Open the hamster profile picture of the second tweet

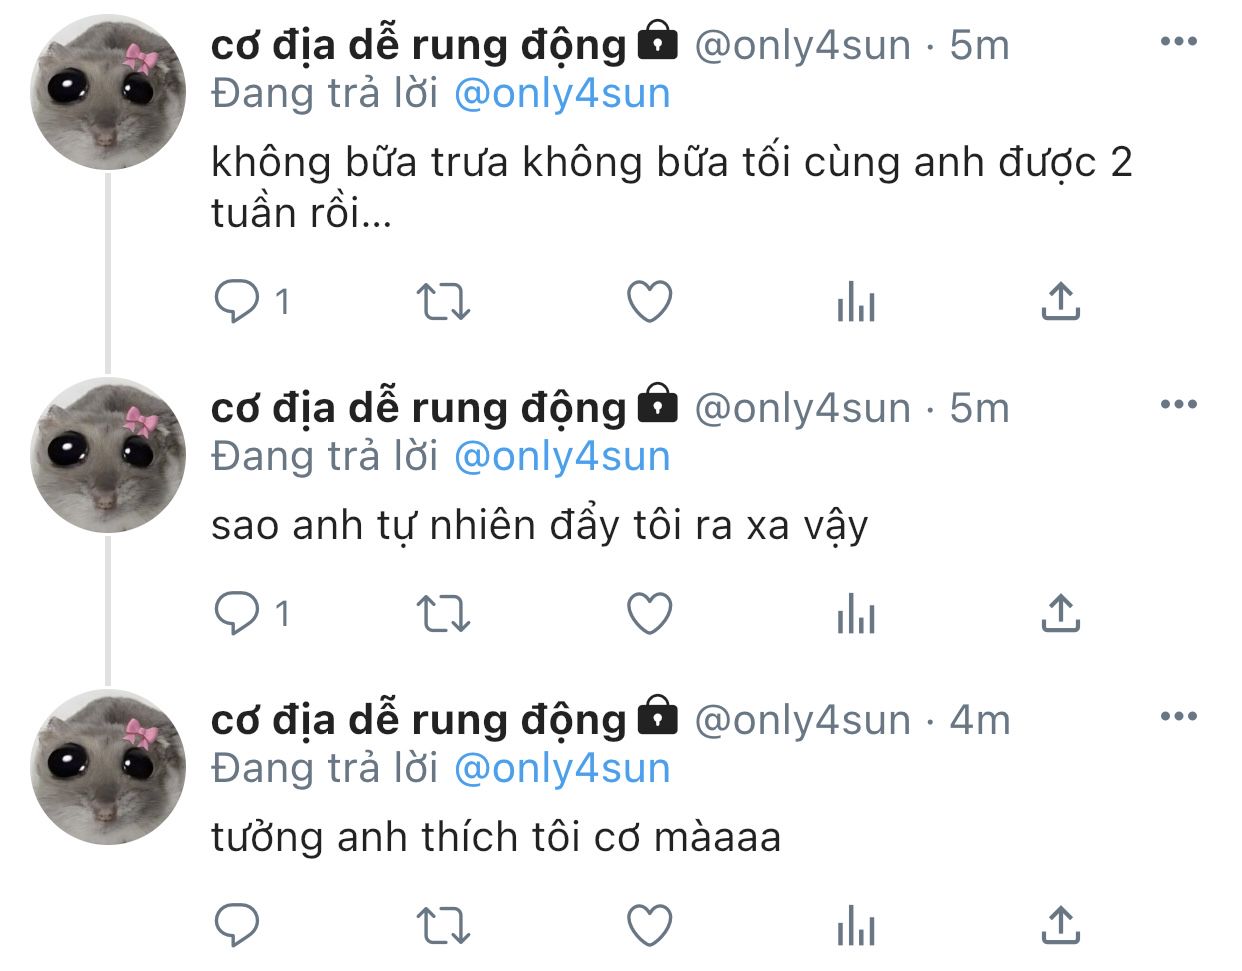(108, 455)
